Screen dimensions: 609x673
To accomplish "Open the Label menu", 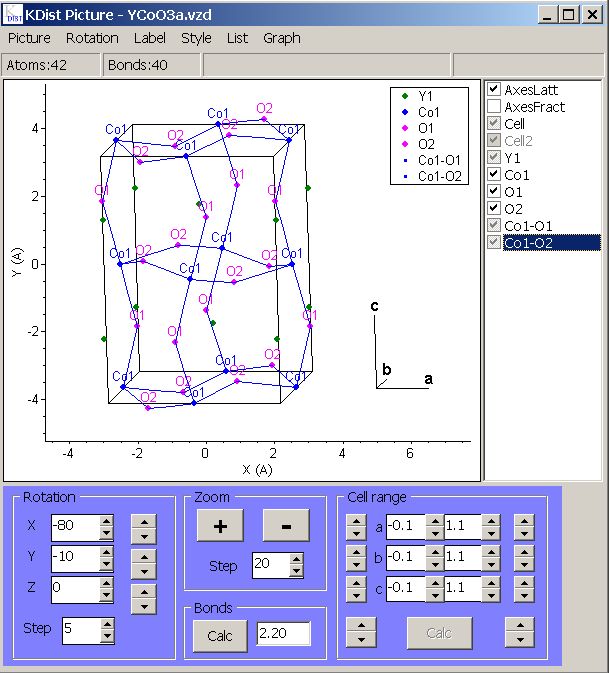I will [x=149, y=38].
